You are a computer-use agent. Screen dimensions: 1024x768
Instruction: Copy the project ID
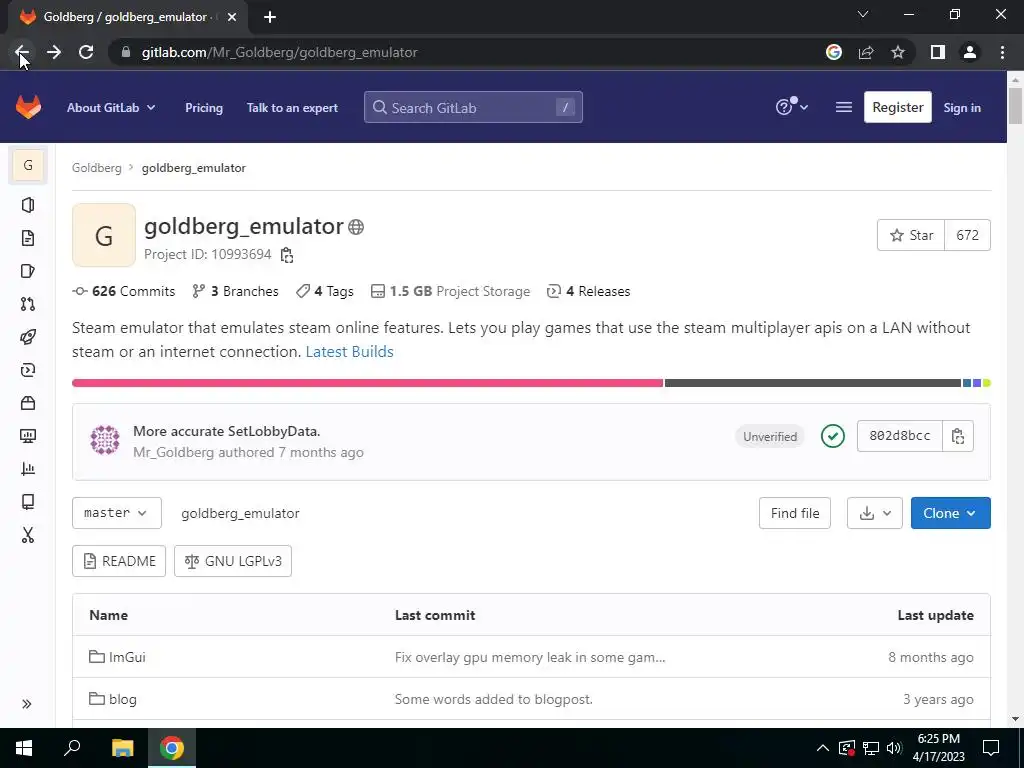(x=287, y=255)
